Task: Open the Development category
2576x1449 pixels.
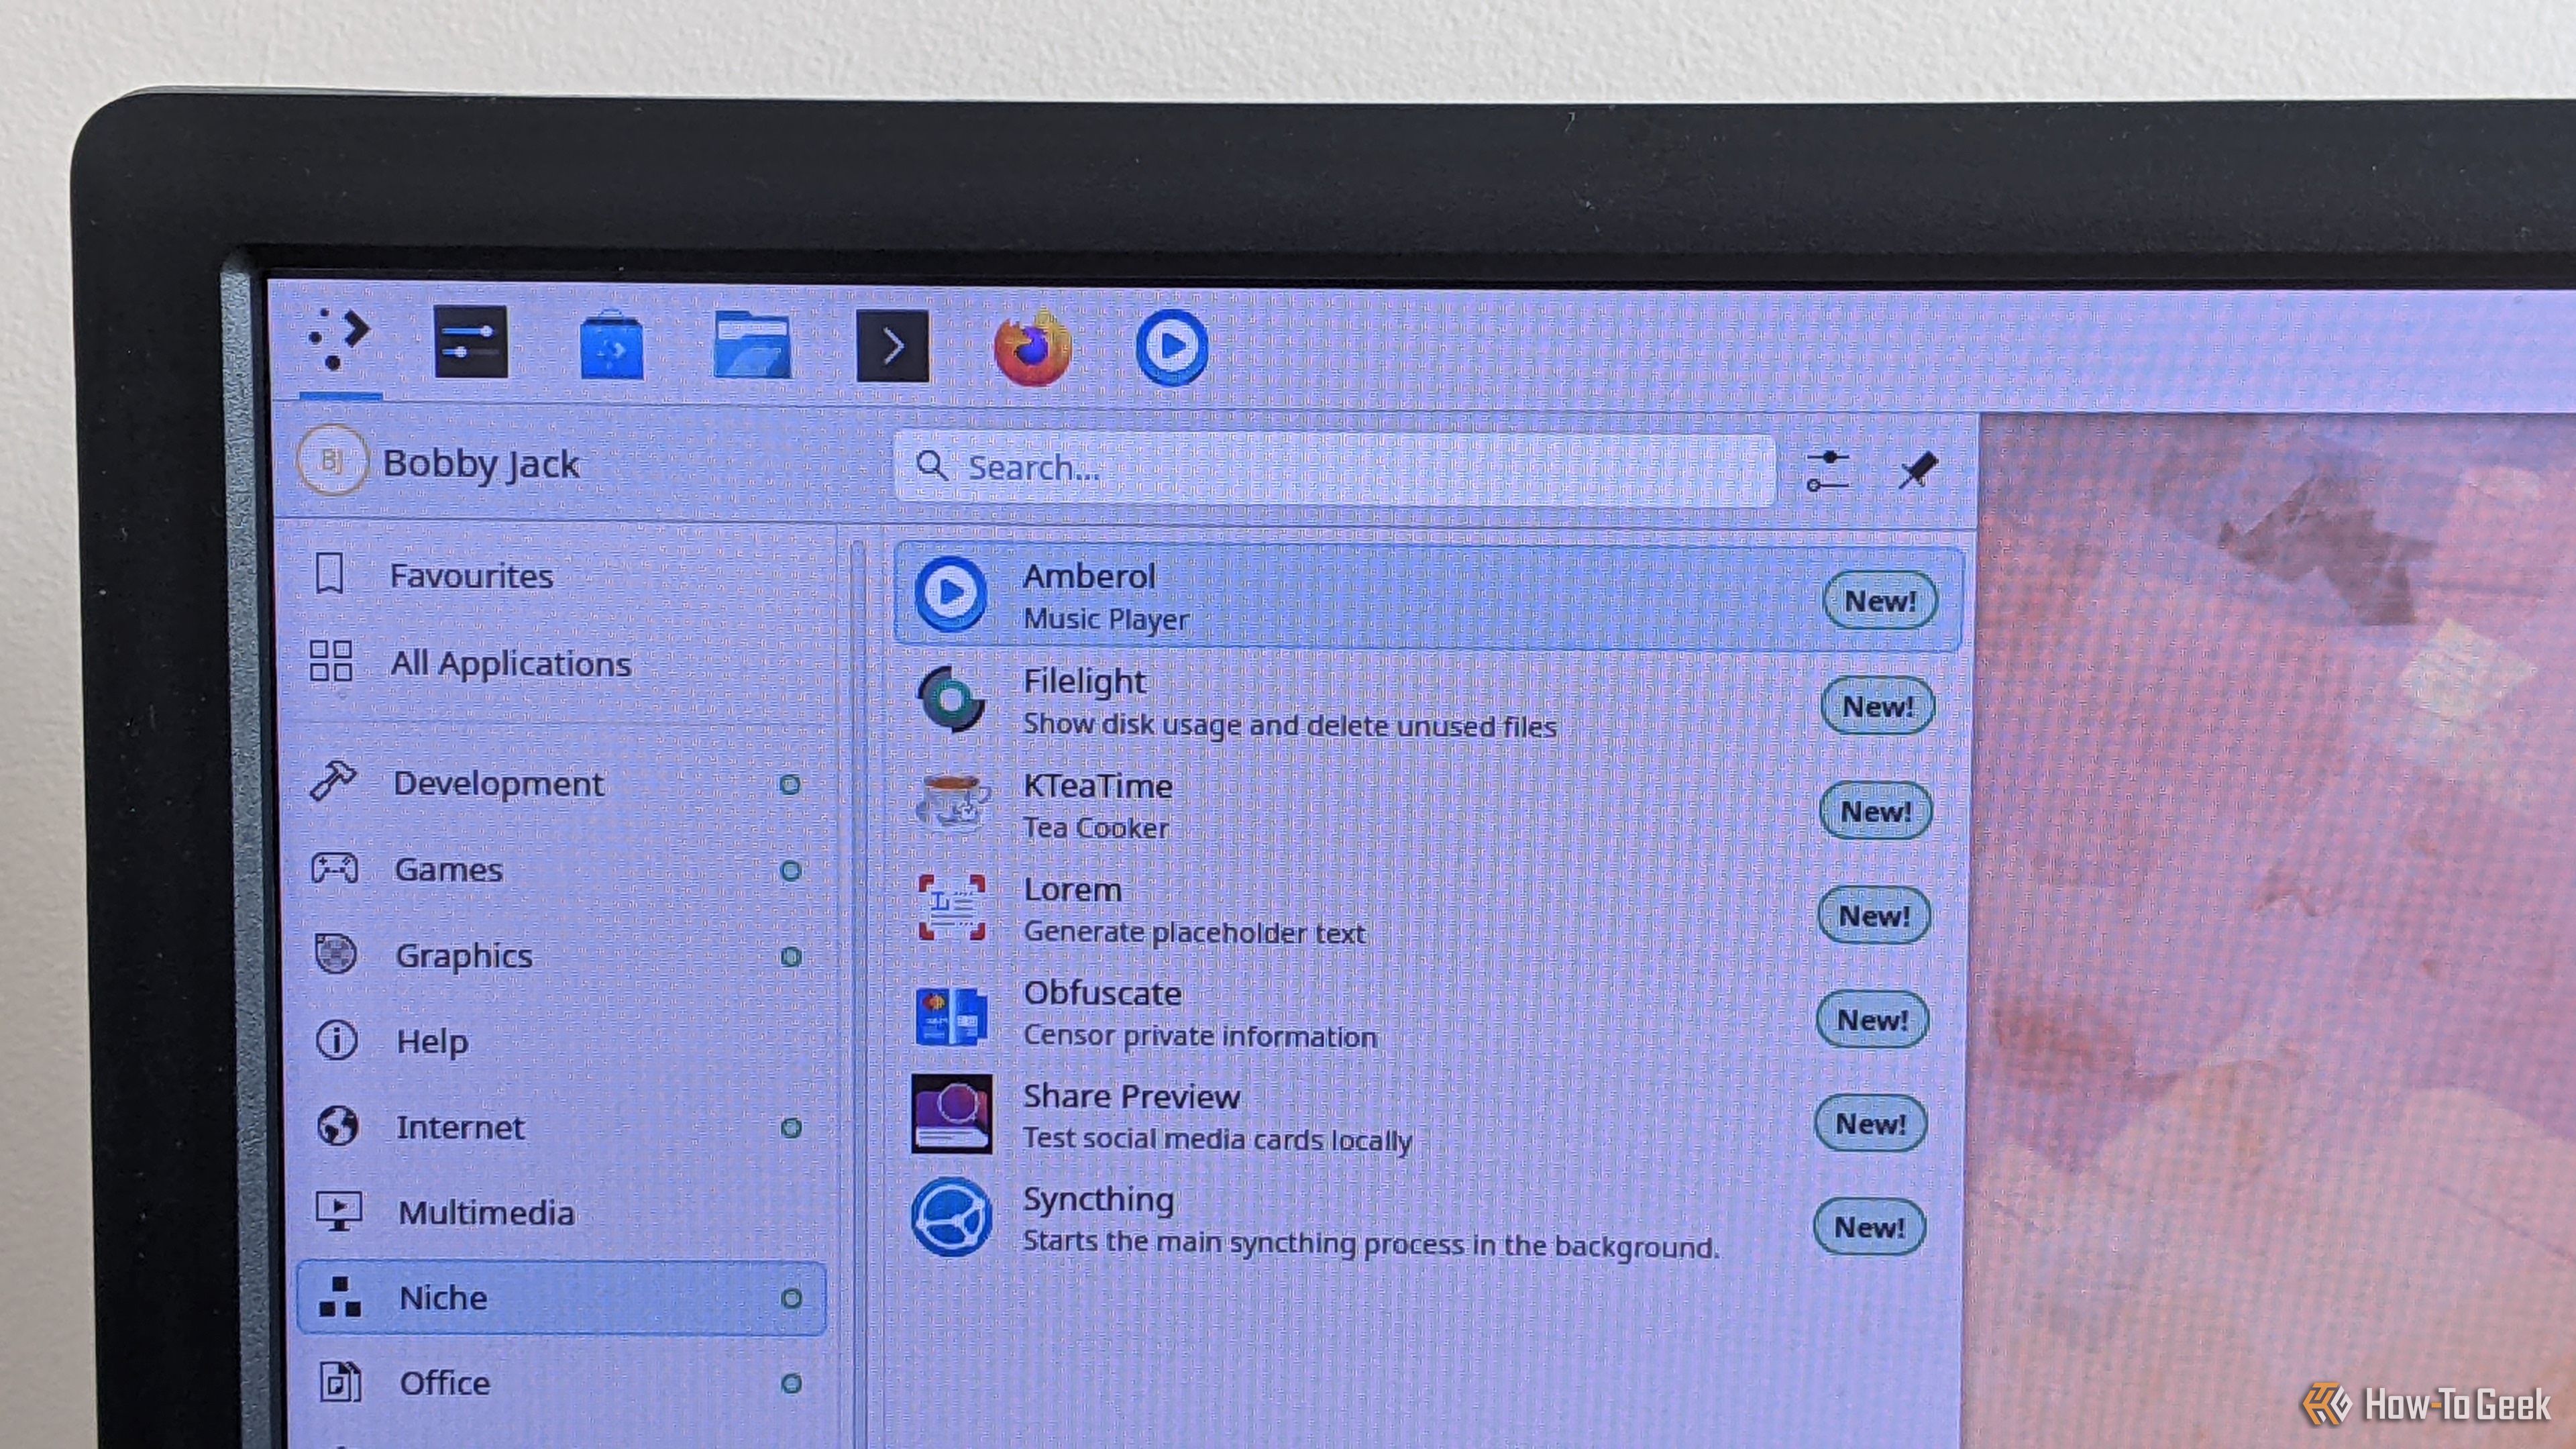Action: pos(560,783)
